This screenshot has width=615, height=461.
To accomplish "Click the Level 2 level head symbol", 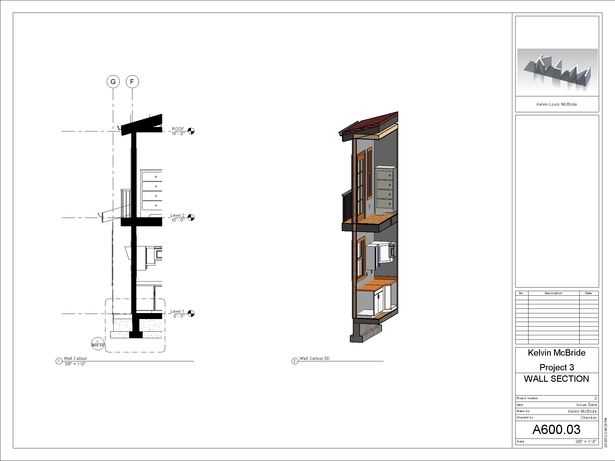I will tap(191, 217).
